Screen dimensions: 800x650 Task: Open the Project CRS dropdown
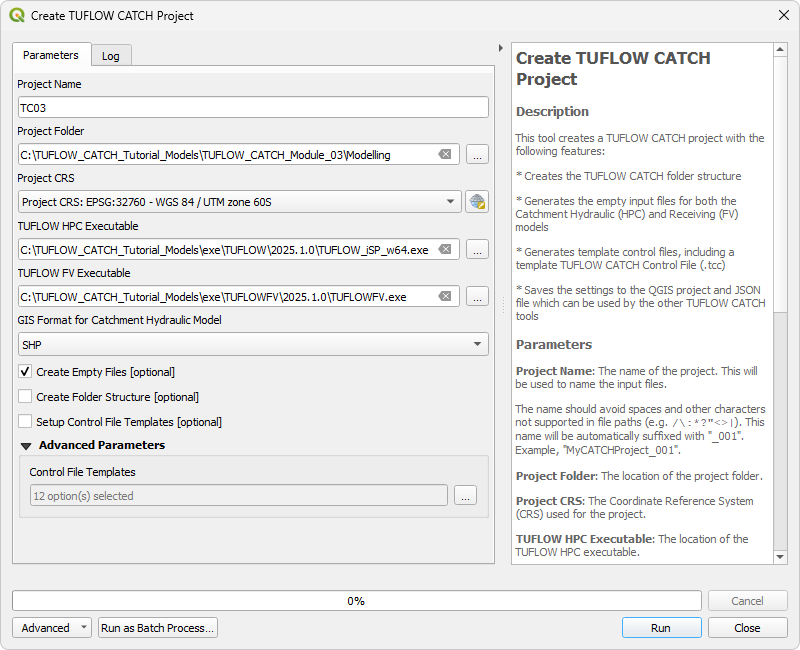[x=239, y=202]
